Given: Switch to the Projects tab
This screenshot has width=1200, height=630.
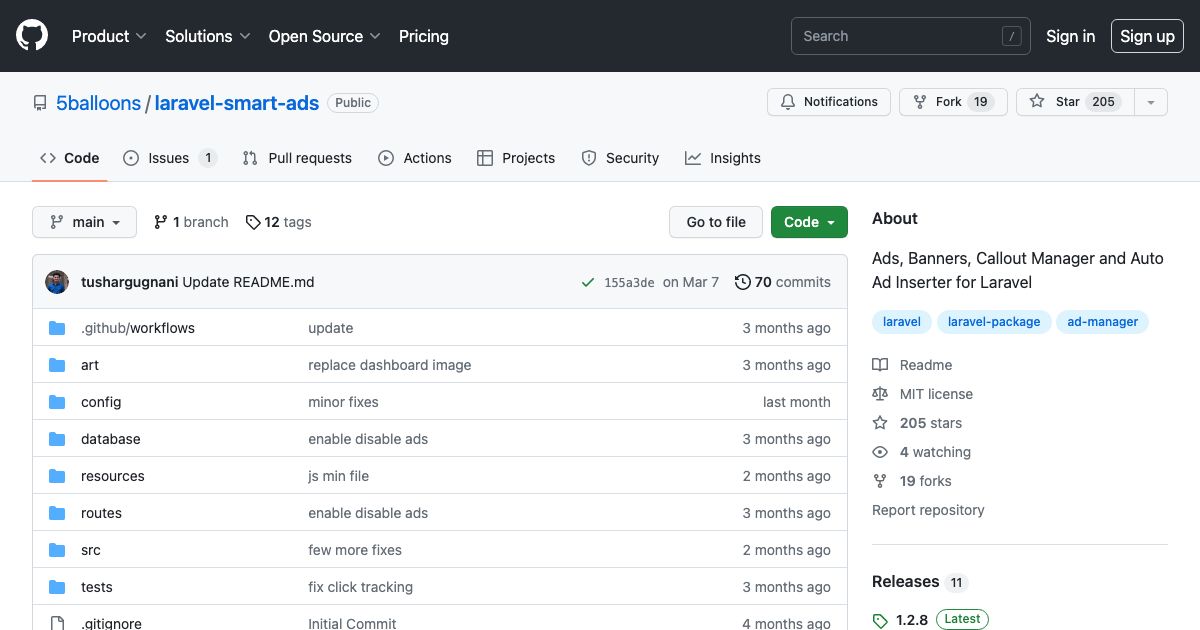Looking at the screenshot, I should (x=516, y=158).
